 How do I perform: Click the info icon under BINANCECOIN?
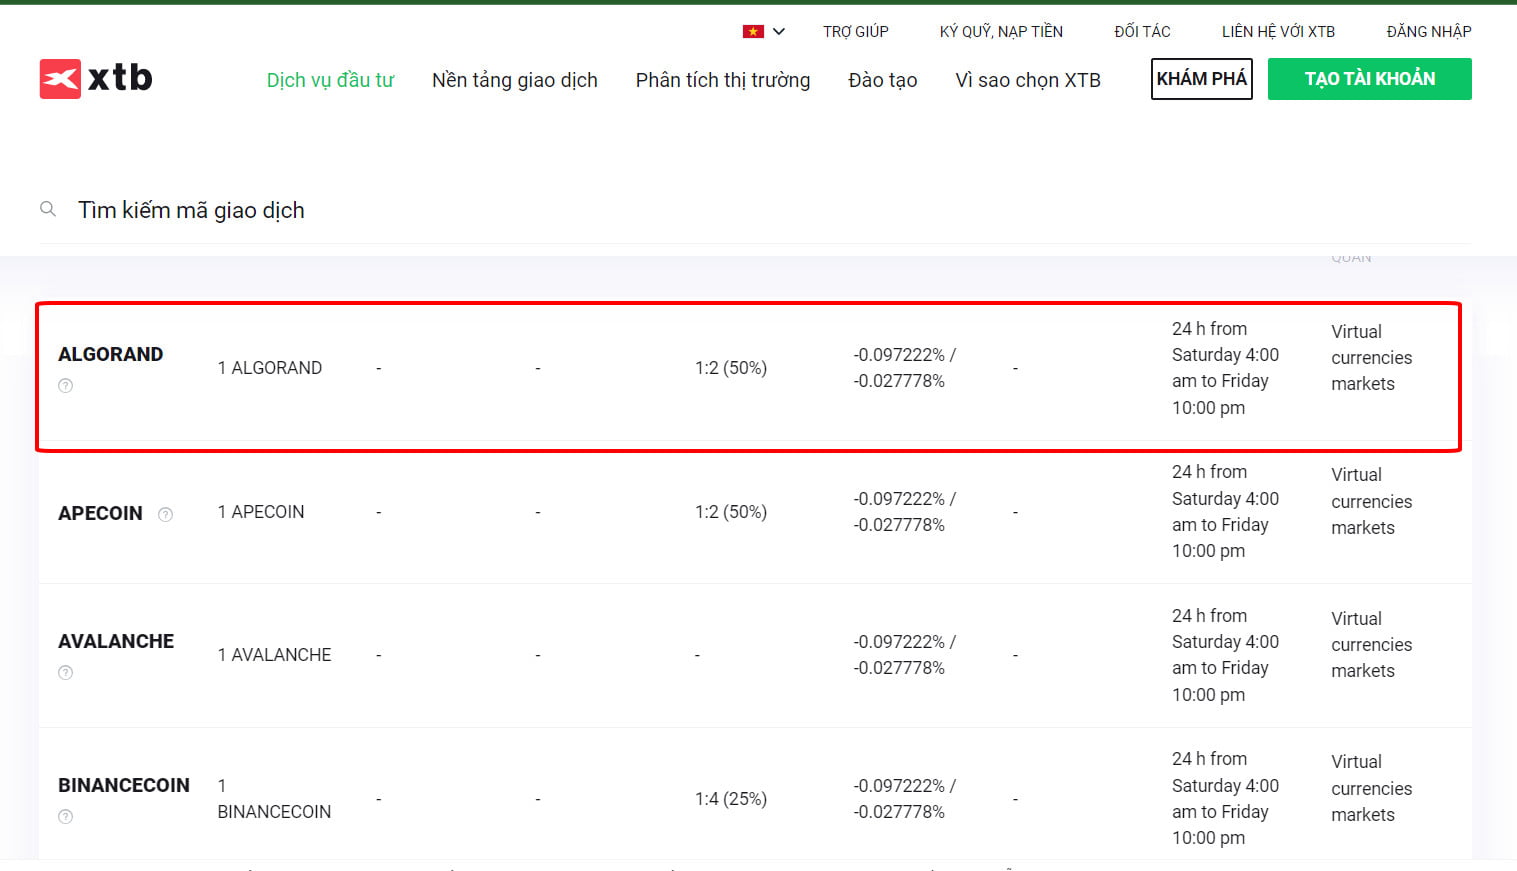[x=66, y=817]
